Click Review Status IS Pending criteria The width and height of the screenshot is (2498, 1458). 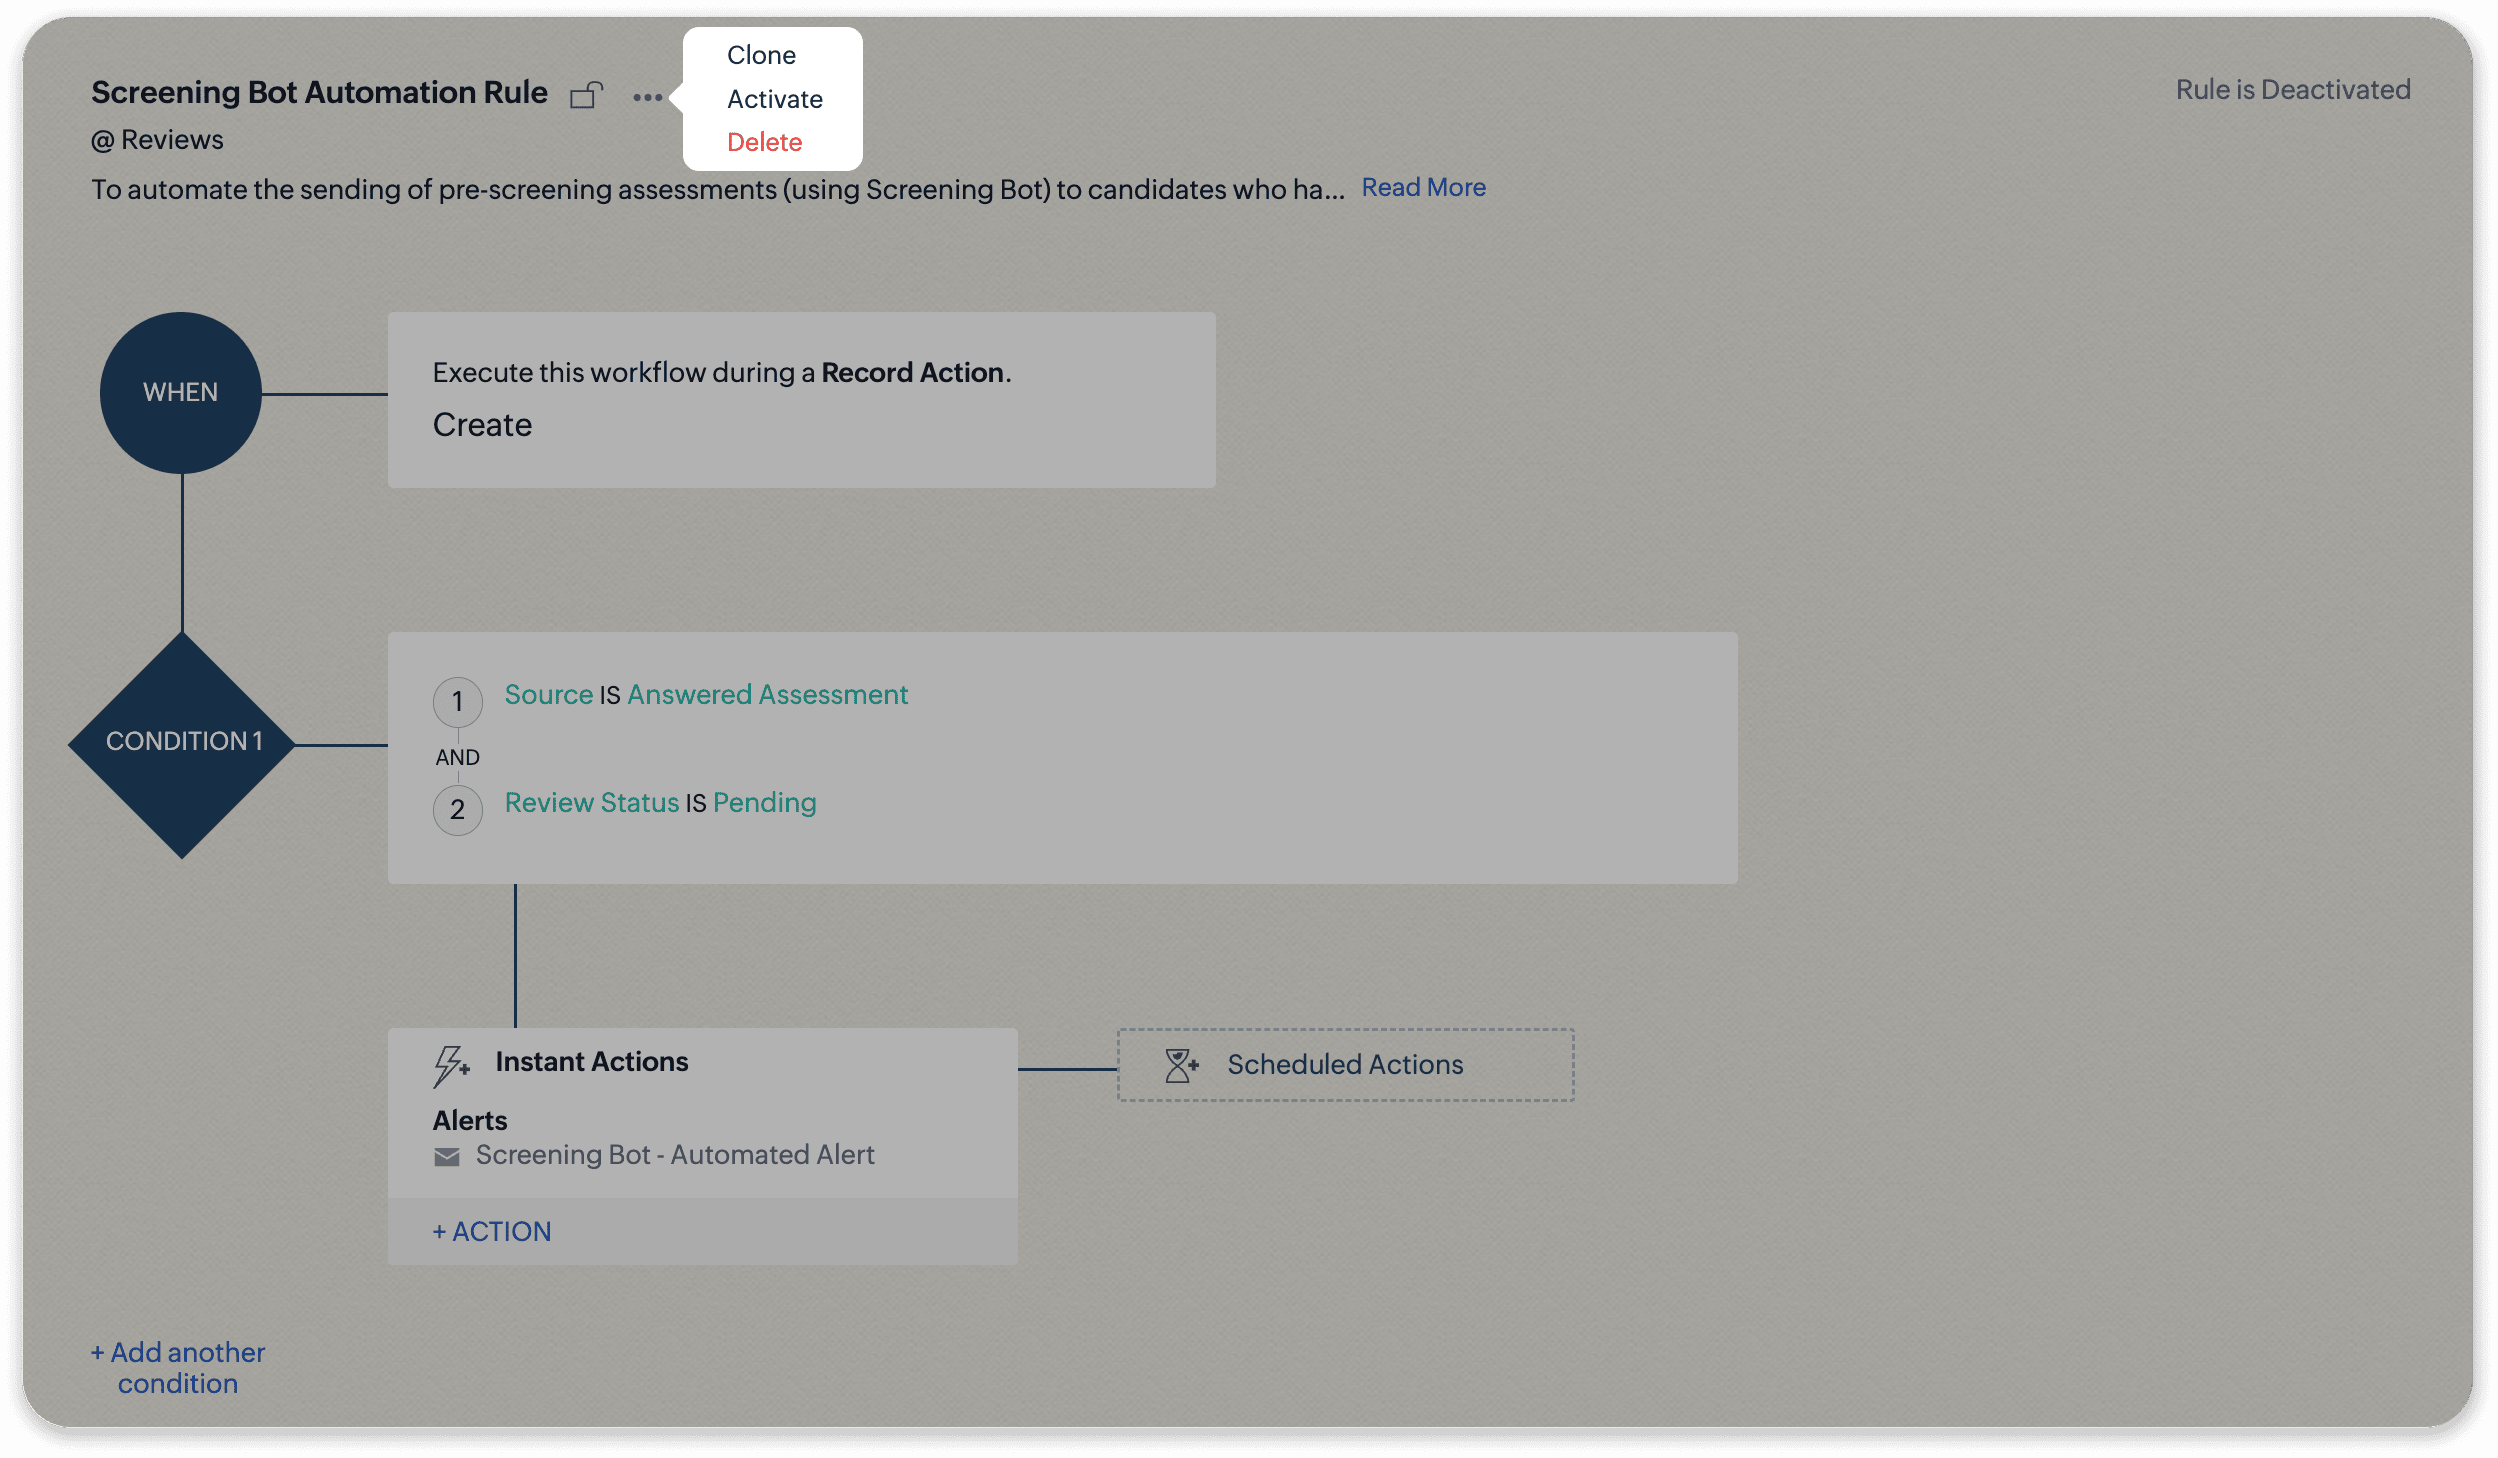pos(660,802)
